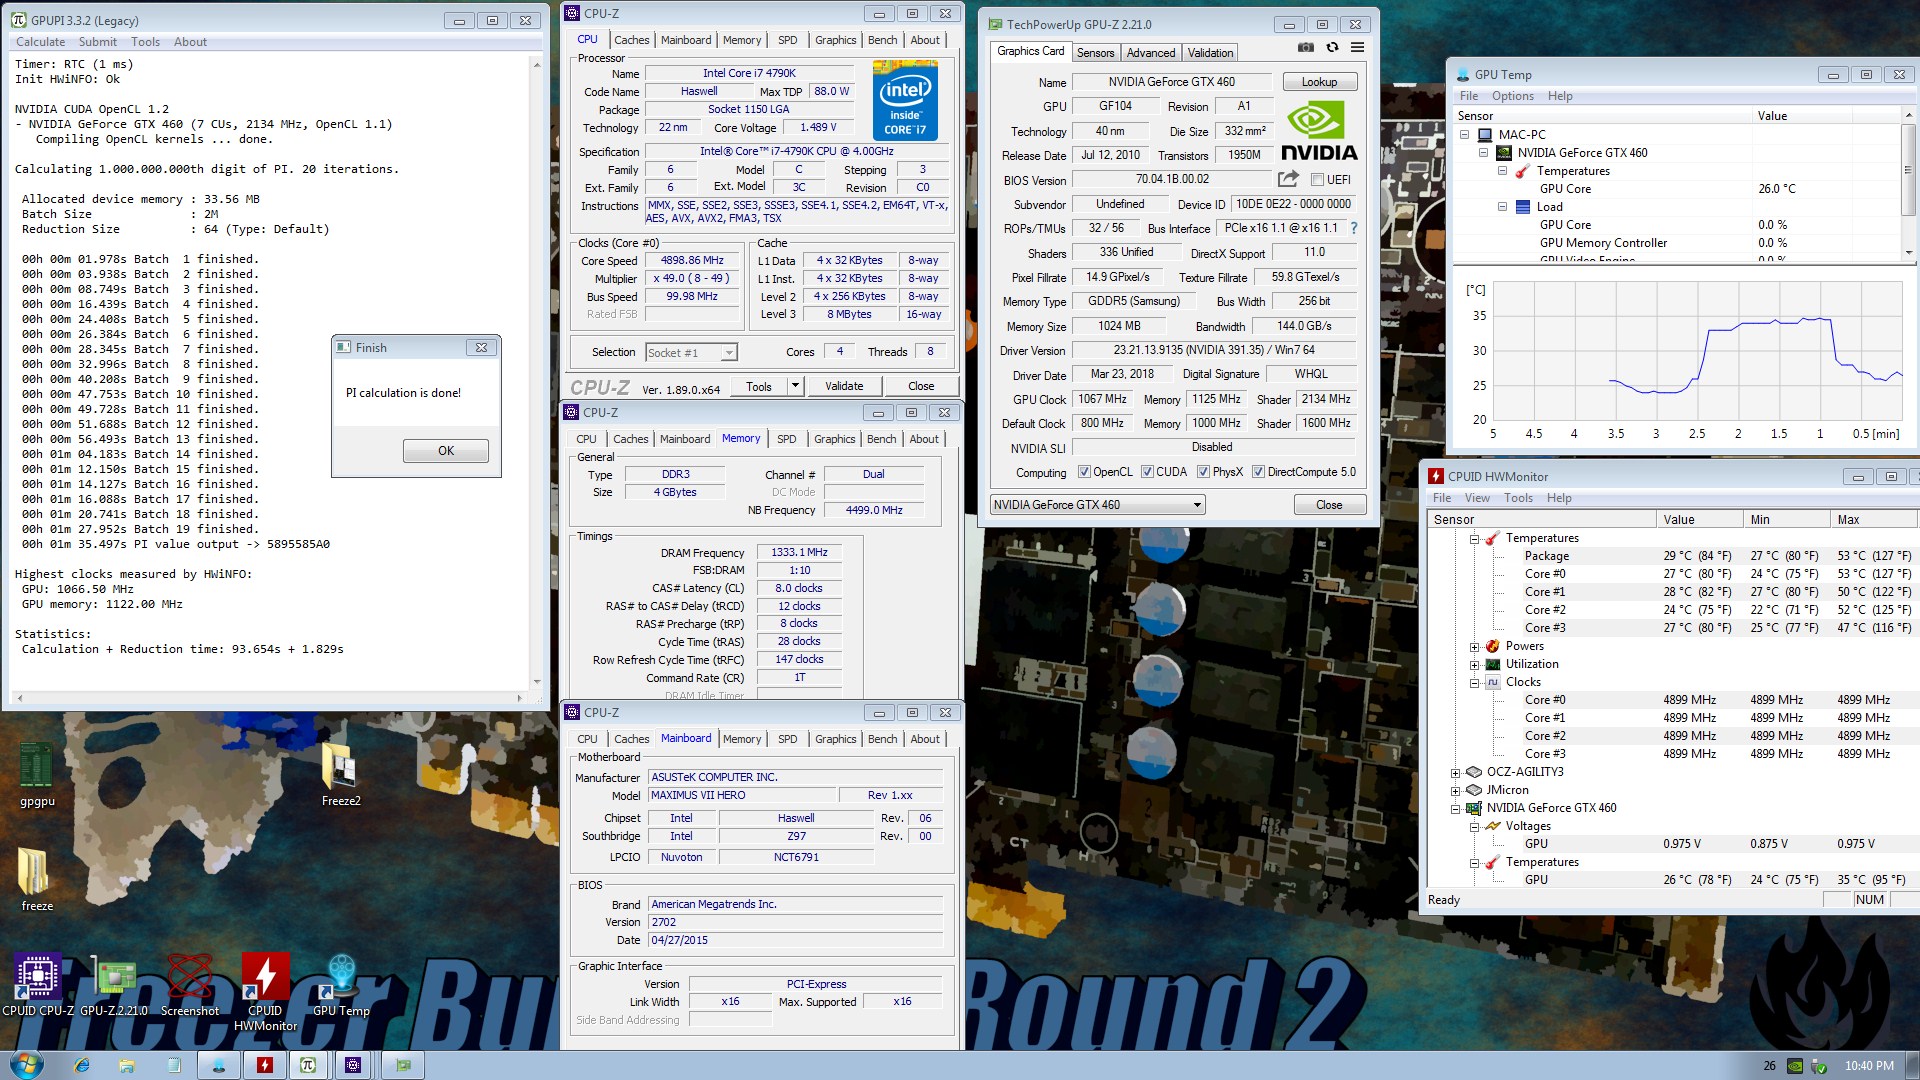1920x1080 pixels.
Task: Switch to the Sensors tab in GPU-Z
Action: point(1095,53)
